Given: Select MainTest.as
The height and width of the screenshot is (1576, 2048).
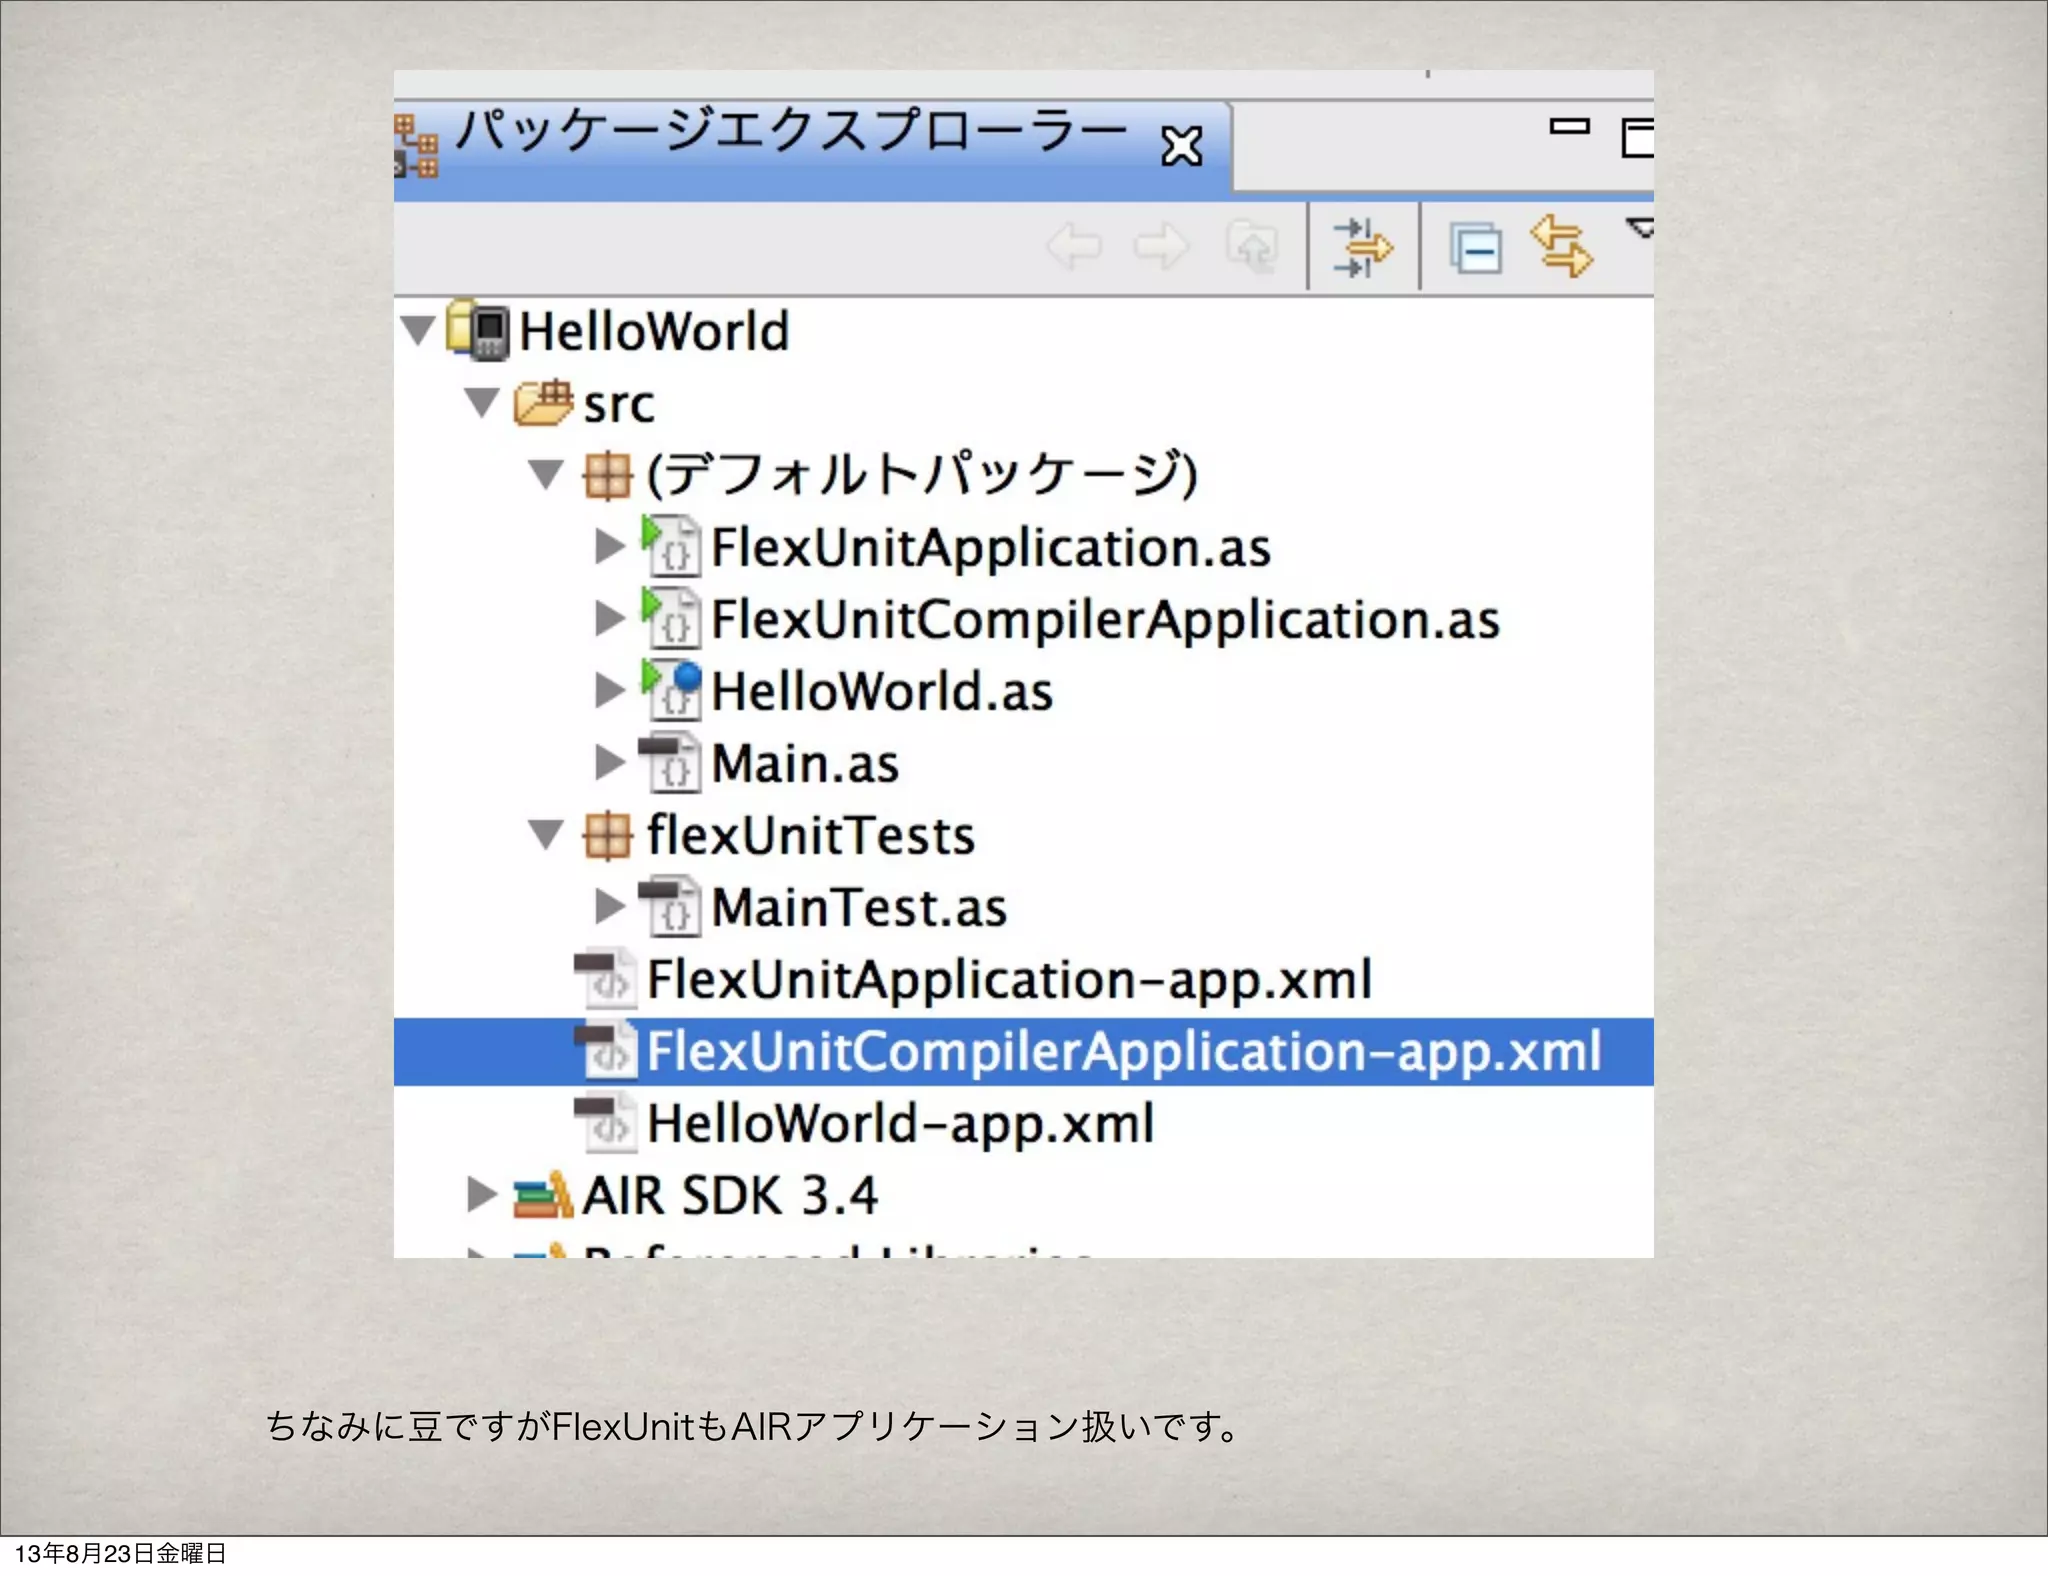Looking at the screenshot, I should click(x=860, y=907).
